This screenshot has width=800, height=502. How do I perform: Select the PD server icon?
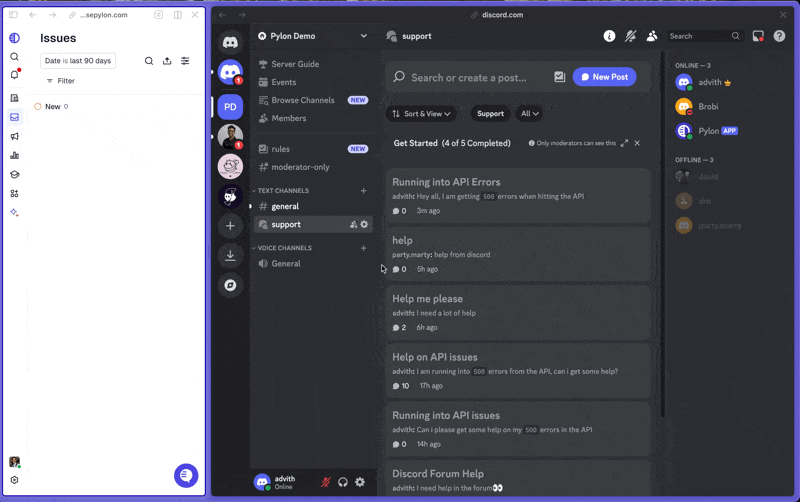pos(230,107)
